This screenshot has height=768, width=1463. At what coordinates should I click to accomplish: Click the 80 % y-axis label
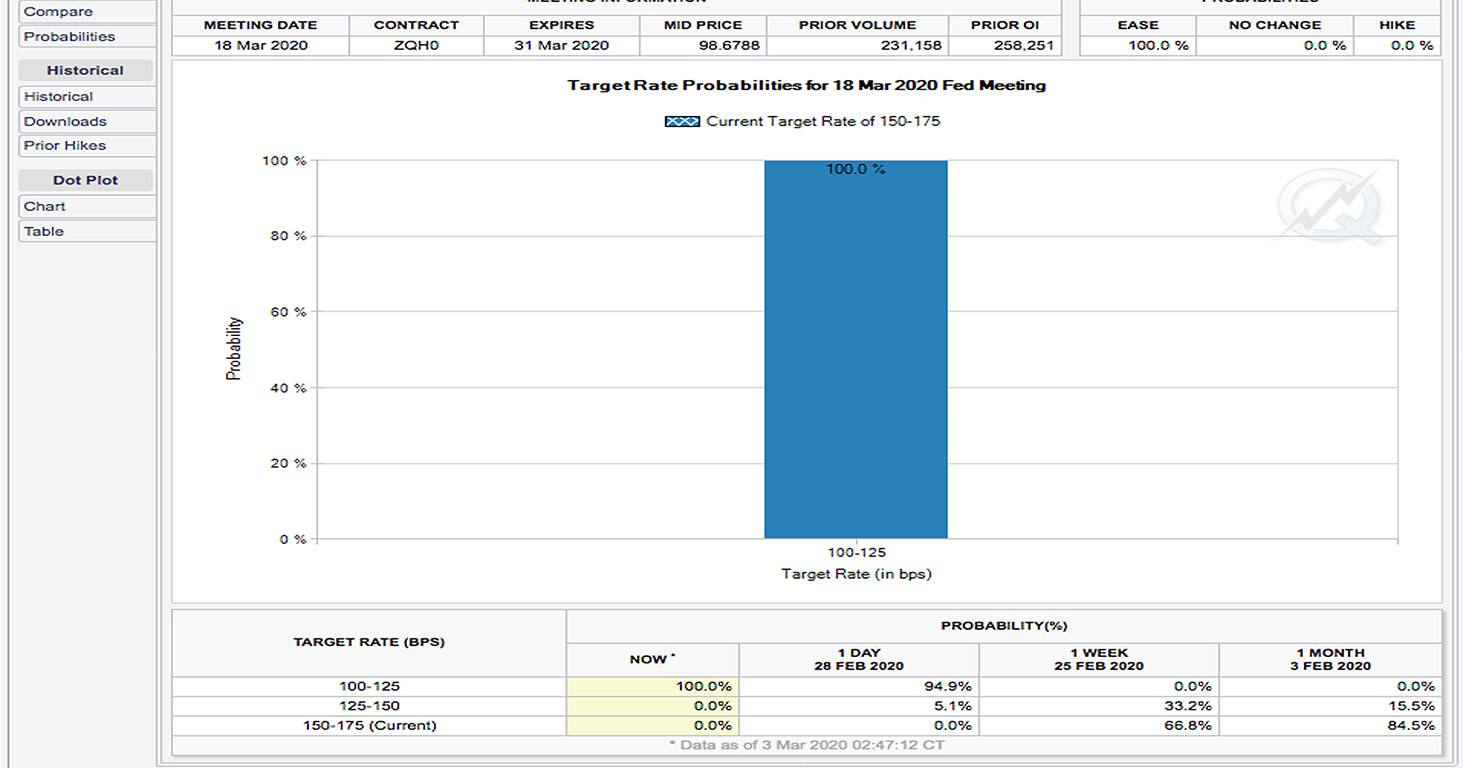[x=289, y=236]
